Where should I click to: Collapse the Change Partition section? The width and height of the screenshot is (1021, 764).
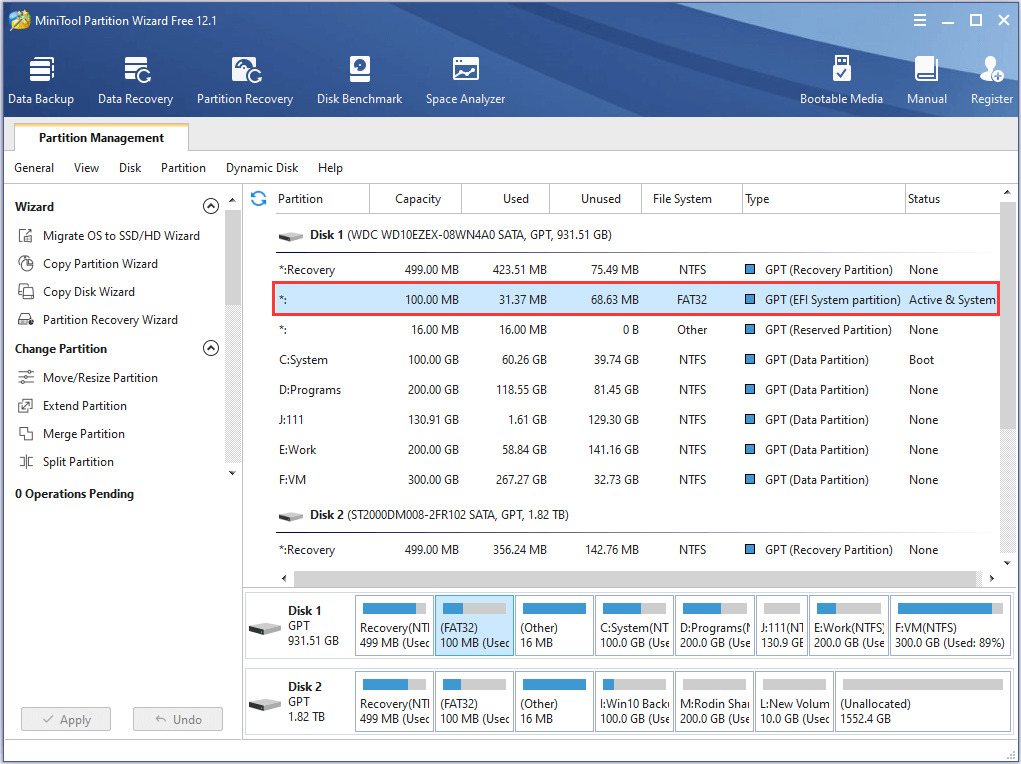click(x=210, y=349)
